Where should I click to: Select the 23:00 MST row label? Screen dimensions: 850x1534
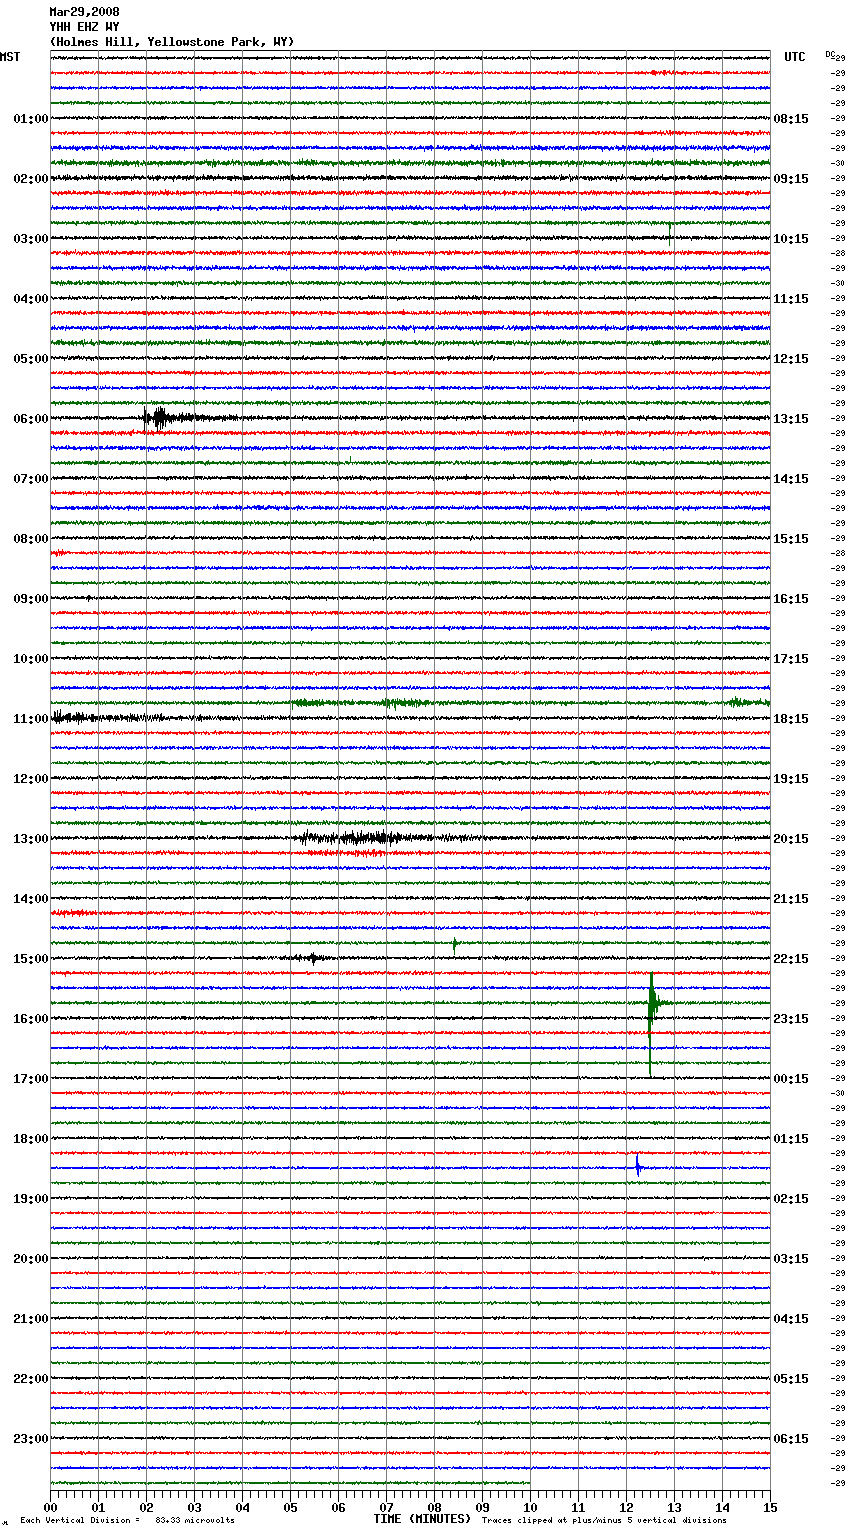point(30,1439)
